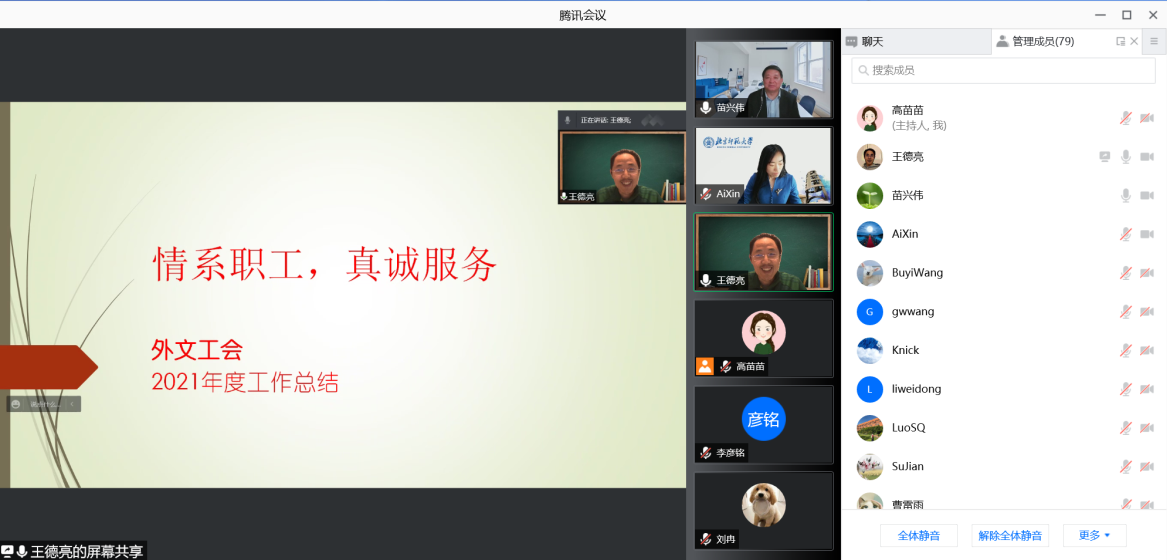This screenshot has height=560, width=1167.
Task: Click 王德亮's microphone icon in list
Action: click(x=1126, y=157)
